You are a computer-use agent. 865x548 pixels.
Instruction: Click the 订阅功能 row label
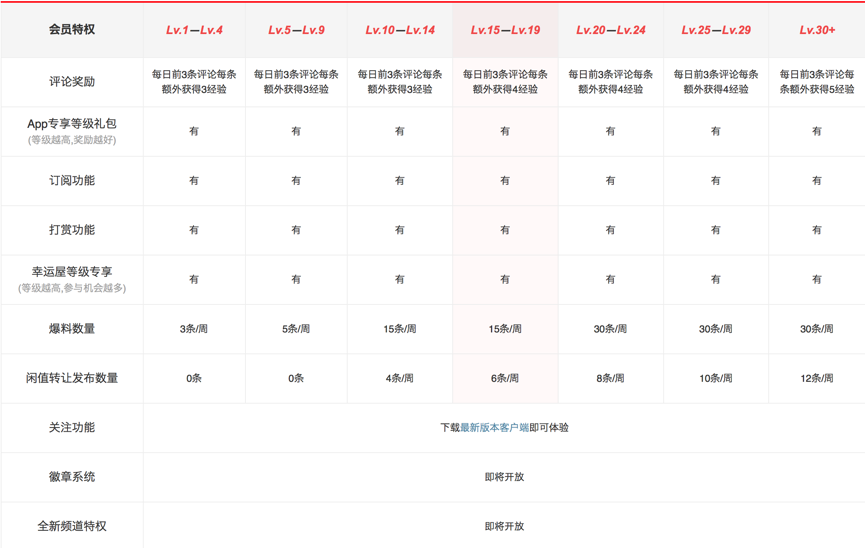[x=72, y=181]
